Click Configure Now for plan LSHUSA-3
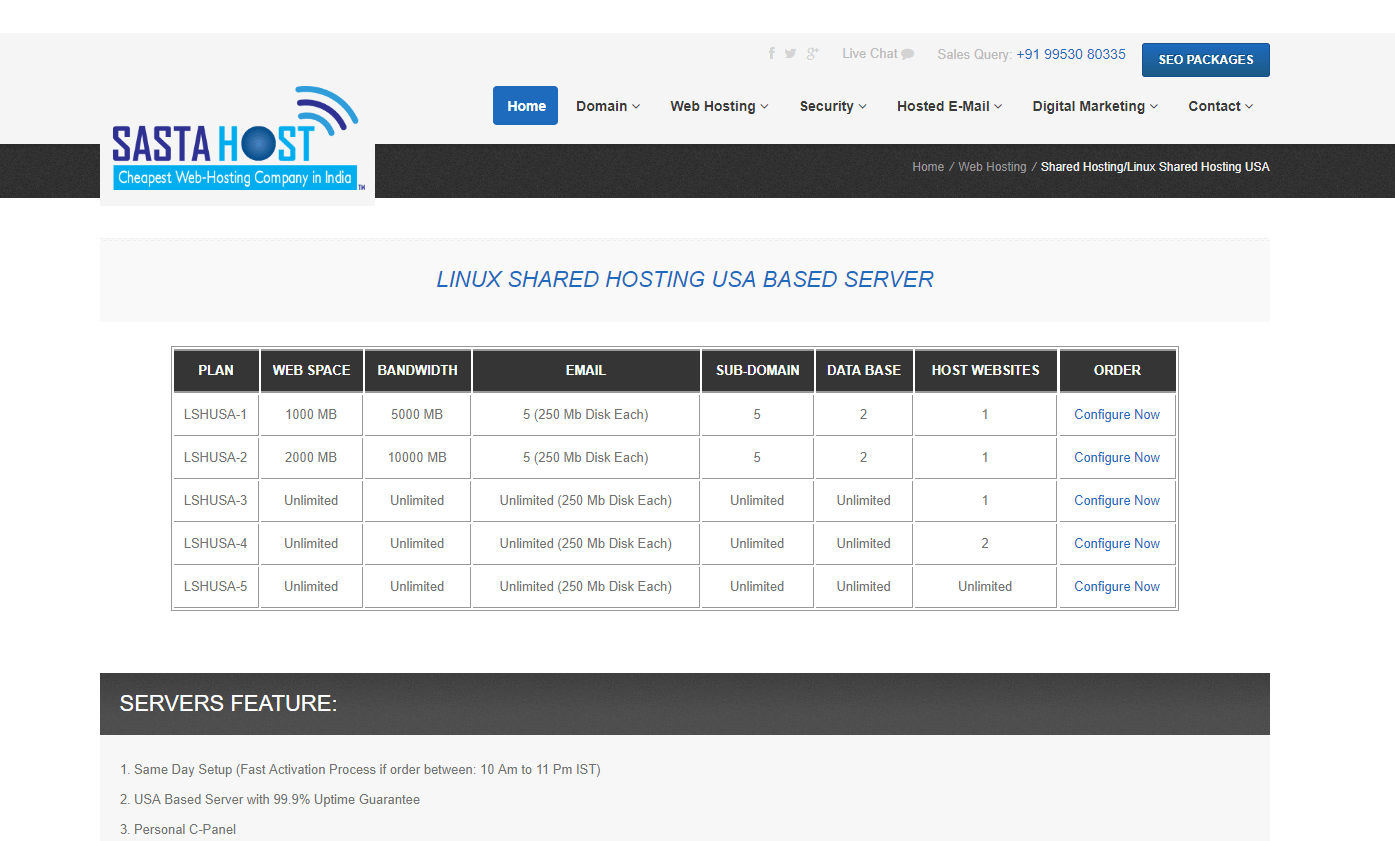1395x841 pixels. [1117, 500]
